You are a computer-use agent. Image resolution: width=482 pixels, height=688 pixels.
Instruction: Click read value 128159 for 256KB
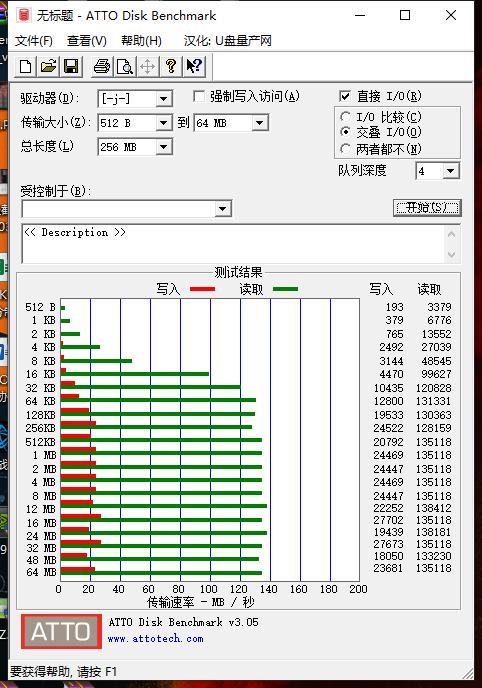coord(434,428)
